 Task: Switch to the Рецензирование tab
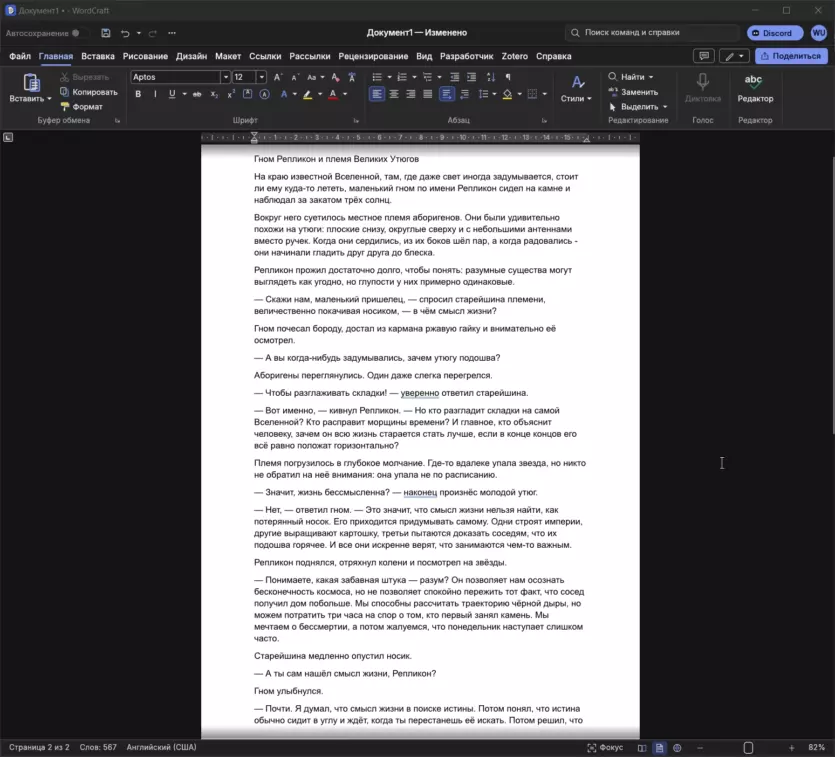coord(373,56)
